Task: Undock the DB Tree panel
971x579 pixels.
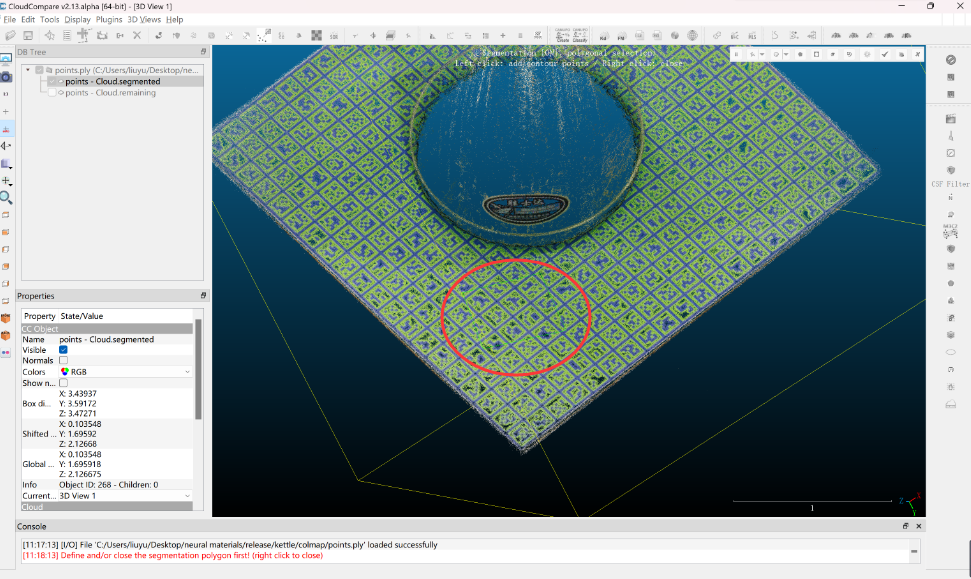Action: pos(203,52)
